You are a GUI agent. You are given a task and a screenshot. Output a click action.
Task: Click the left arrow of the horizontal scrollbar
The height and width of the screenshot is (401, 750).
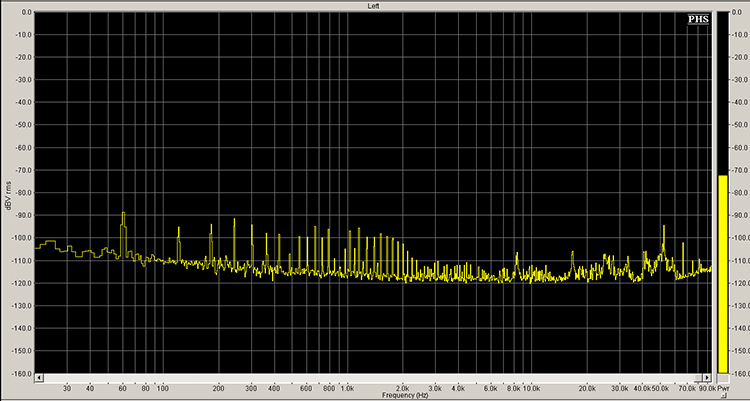coord(40,379)
